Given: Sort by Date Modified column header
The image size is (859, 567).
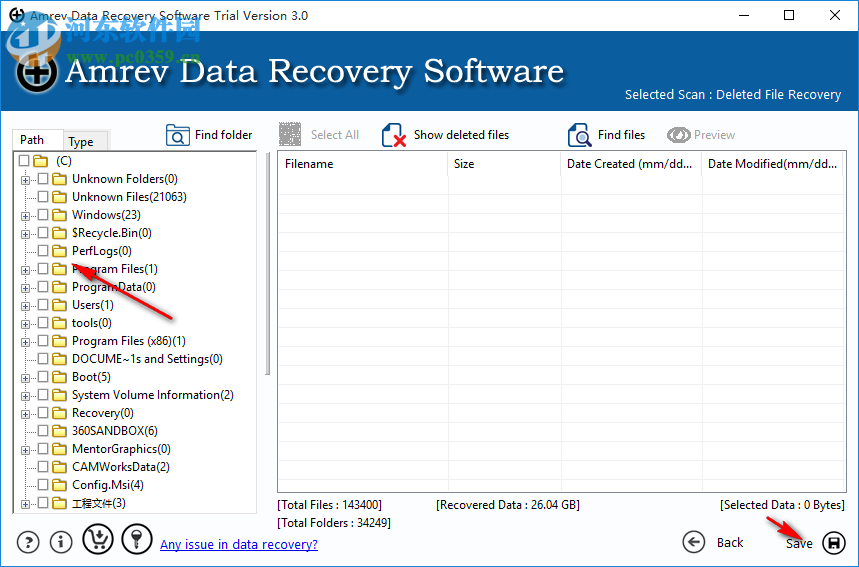Looking at the screenshot, I should 772,164.
